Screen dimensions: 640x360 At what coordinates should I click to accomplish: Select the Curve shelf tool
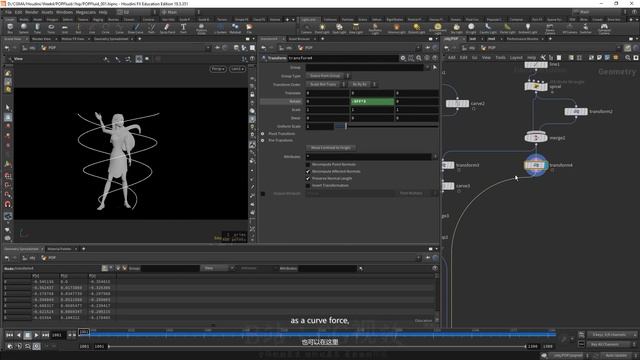pyautogui.click(x=119, y=29)
